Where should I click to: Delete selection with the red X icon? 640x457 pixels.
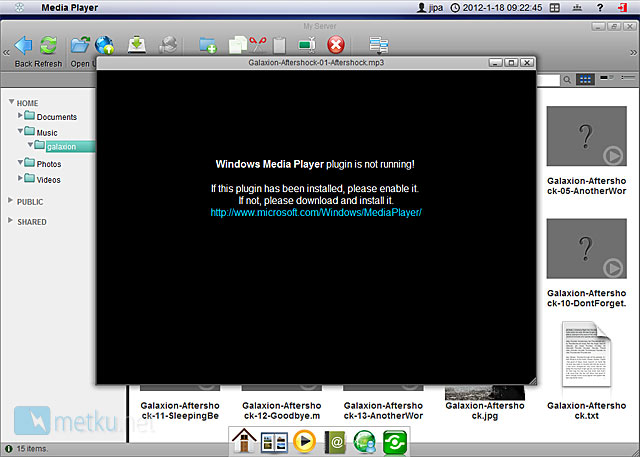336,45
